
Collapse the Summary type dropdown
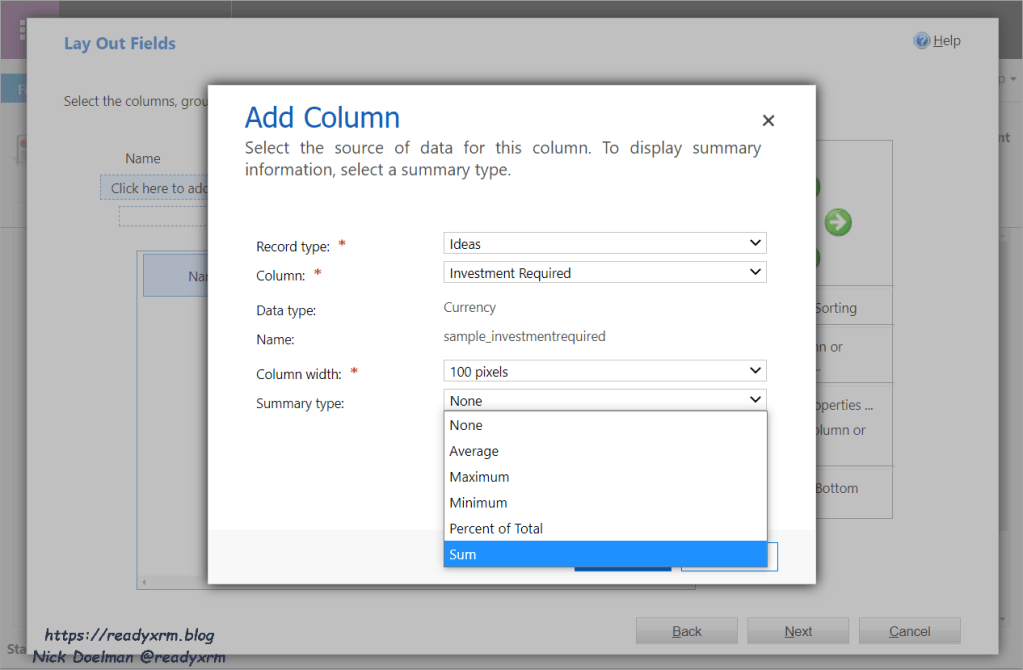[x=604, y=401]
